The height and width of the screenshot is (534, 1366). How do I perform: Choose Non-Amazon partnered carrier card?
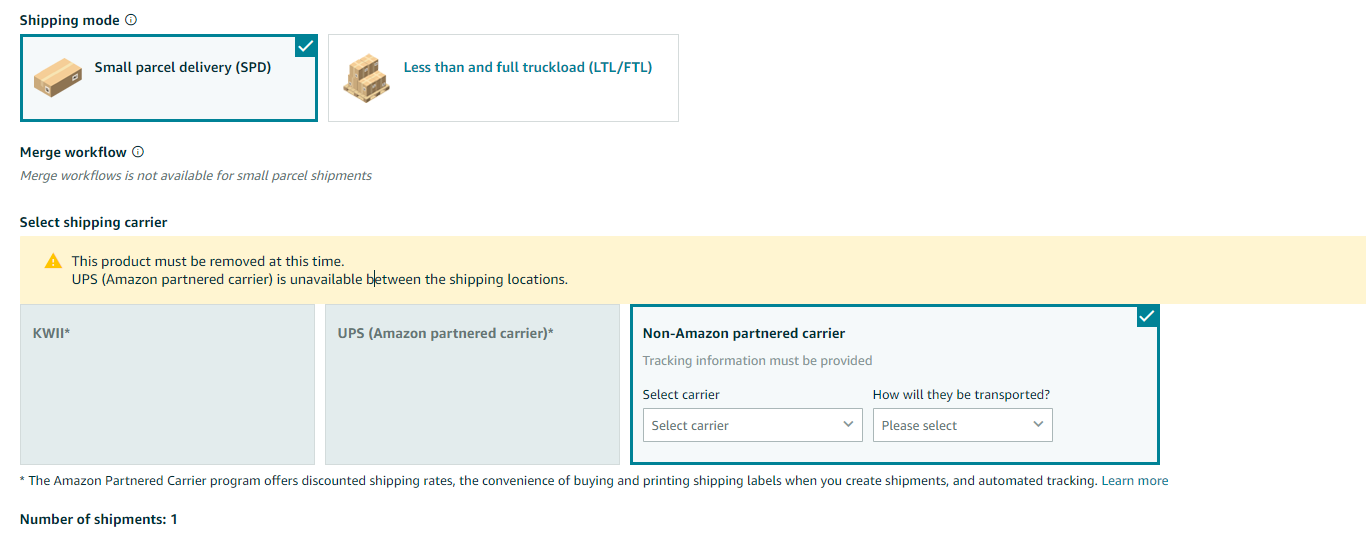[895, 385]
